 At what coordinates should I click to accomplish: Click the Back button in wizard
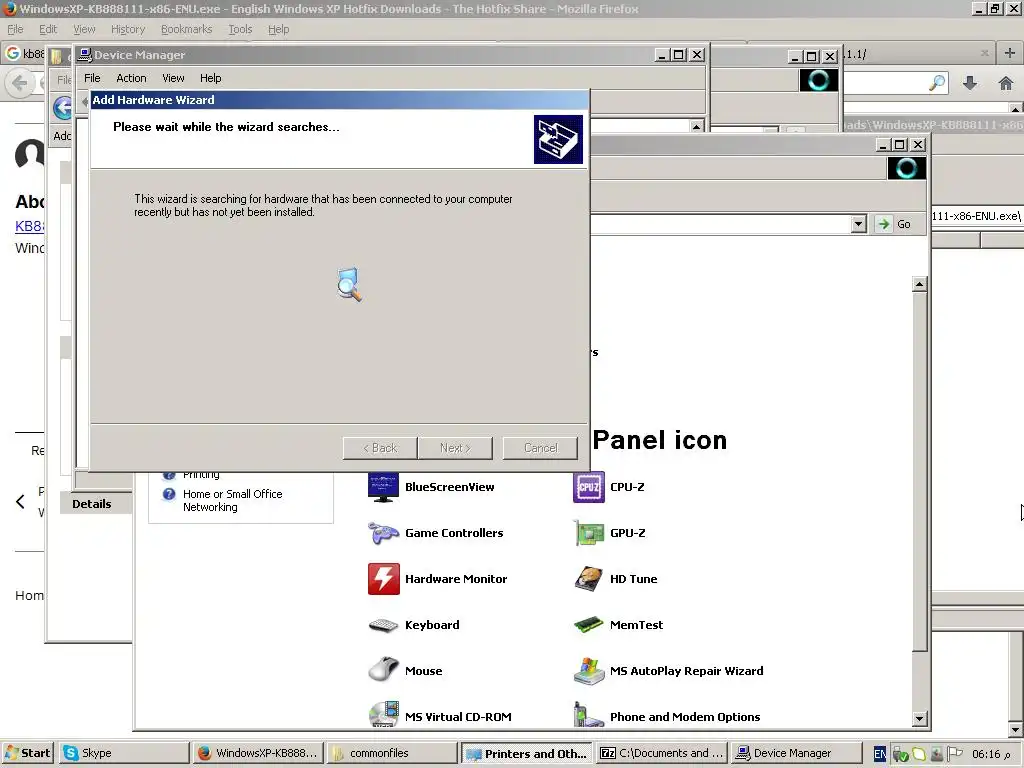[380, 448]
